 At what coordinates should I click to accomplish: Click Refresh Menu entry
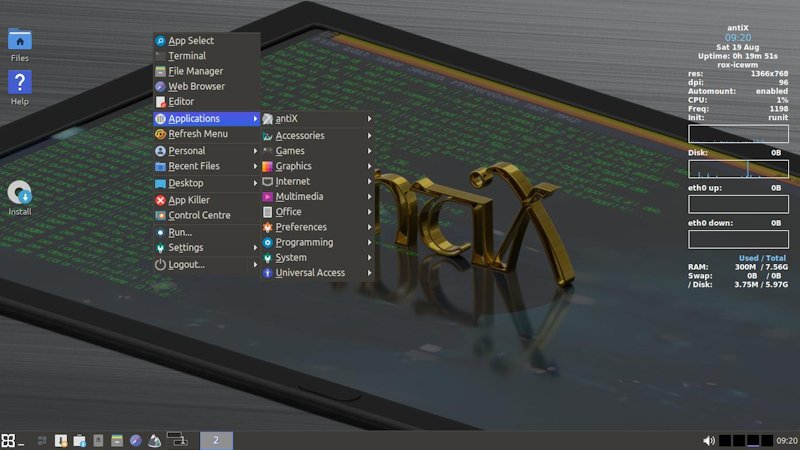click(x=207, y=134)
